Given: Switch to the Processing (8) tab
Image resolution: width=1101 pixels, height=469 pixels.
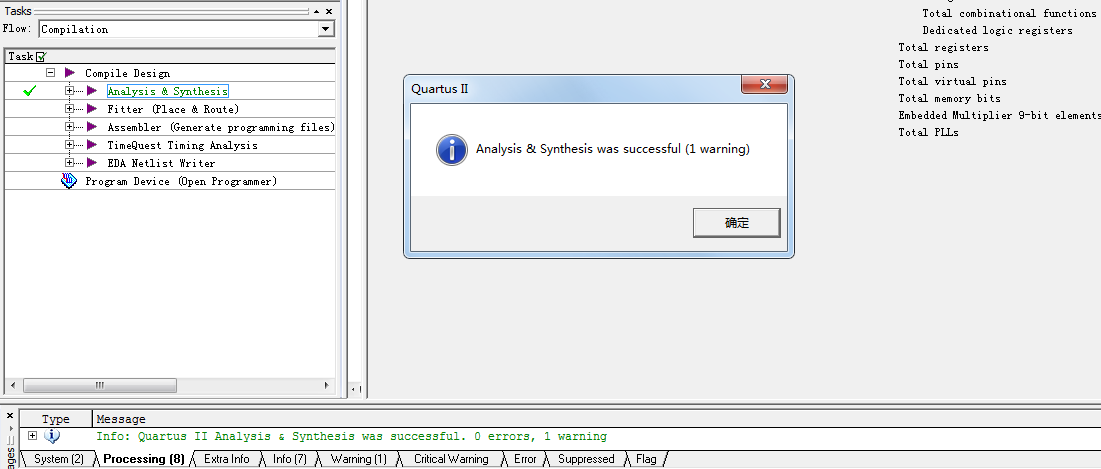Looking at the screenshot, I should point(143,459).
